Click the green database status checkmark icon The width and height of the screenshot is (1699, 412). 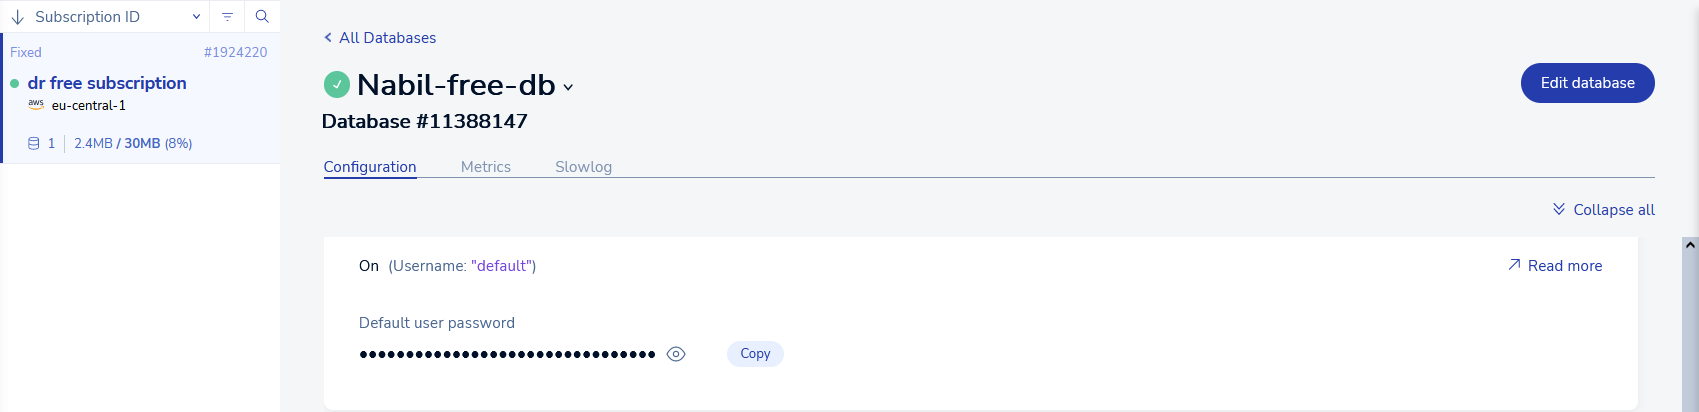337,85
